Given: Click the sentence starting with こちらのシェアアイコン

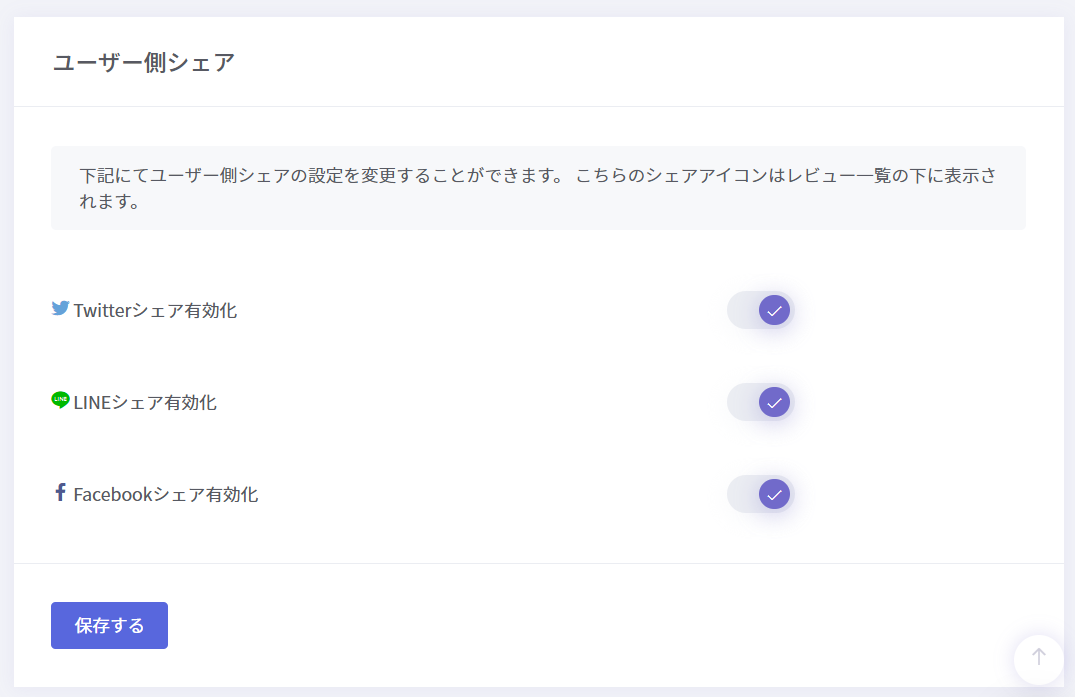Looking at the screenshot, I should point(785,175).
